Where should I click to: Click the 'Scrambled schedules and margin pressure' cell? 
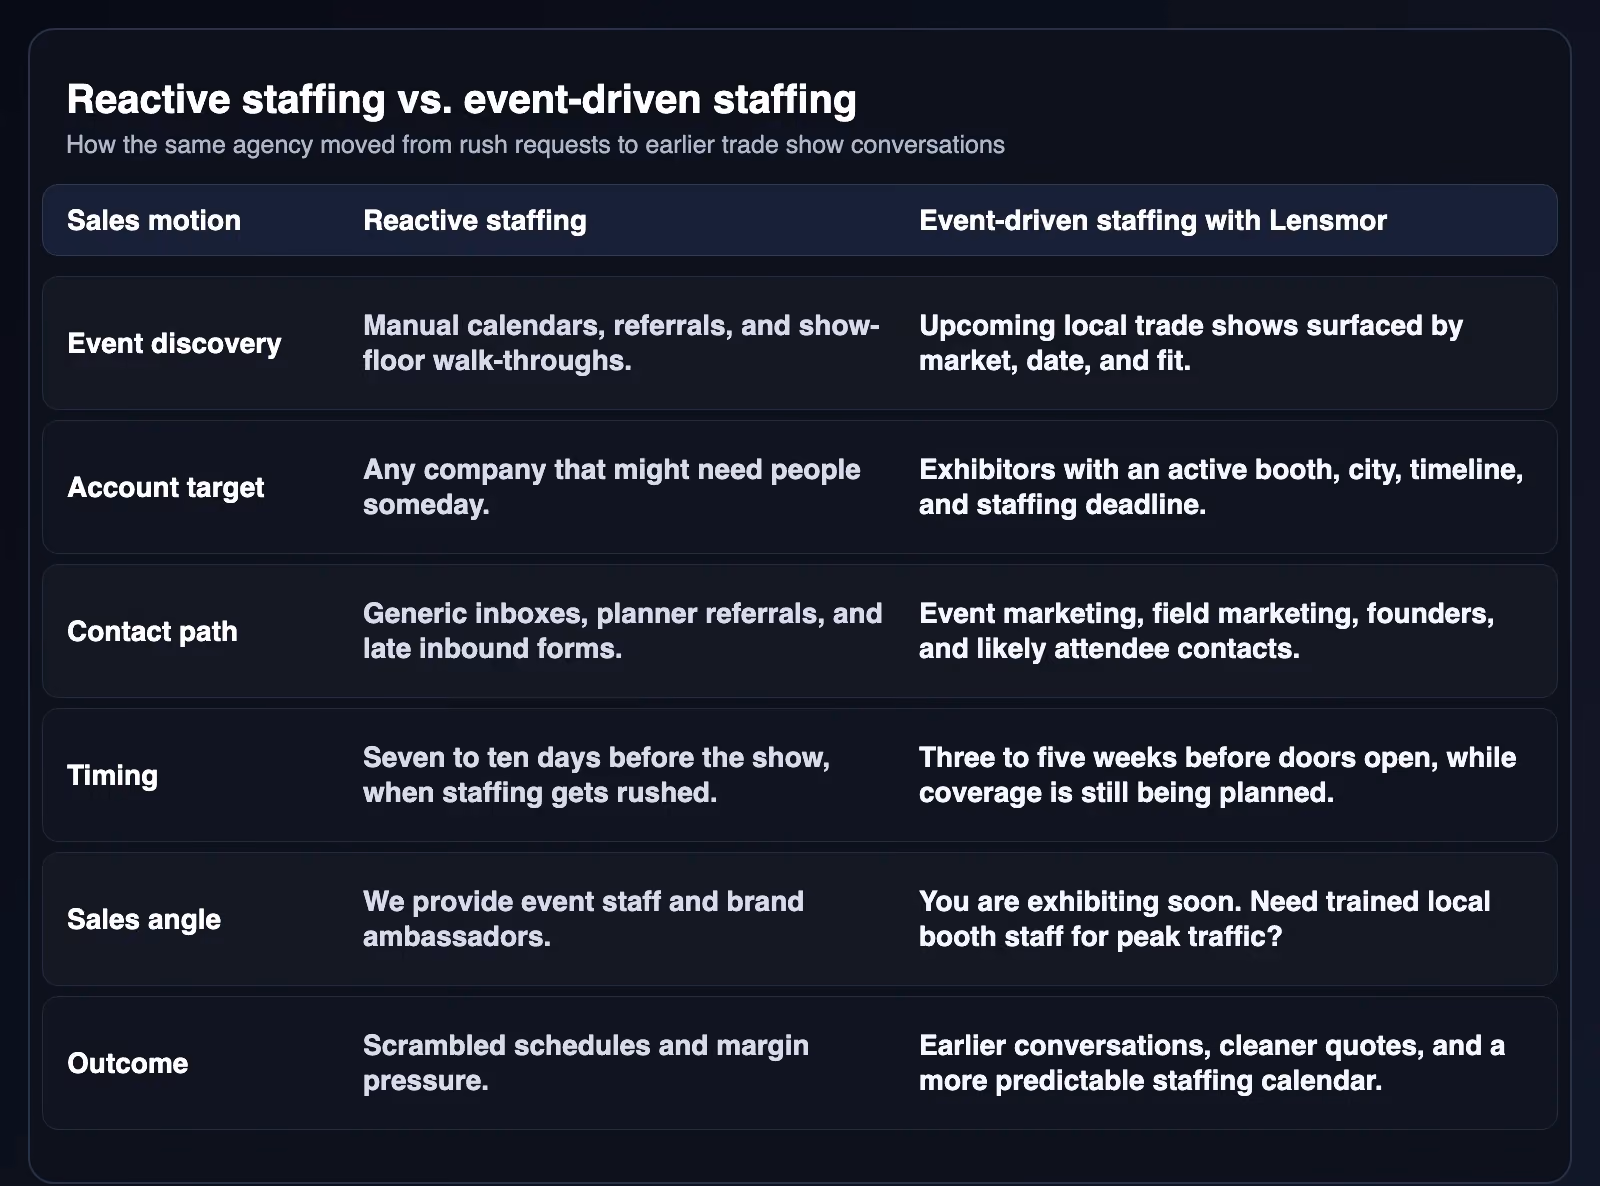586,1063
